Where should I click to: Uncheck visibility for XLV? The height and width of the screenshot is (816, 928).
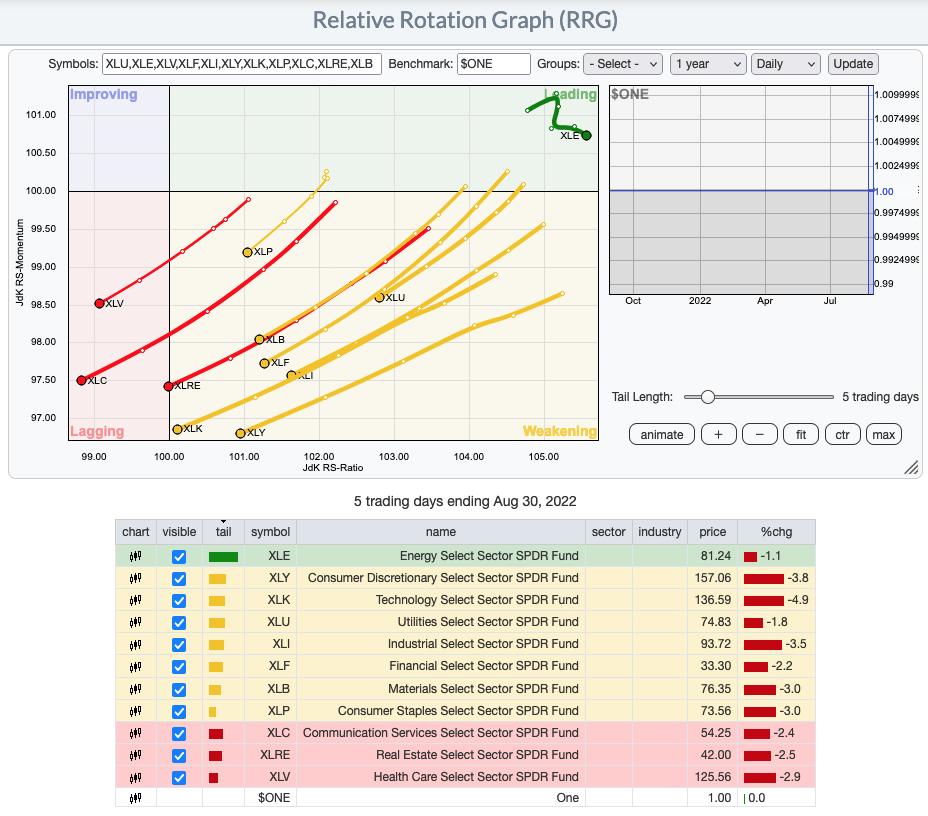tap(179, 778)
